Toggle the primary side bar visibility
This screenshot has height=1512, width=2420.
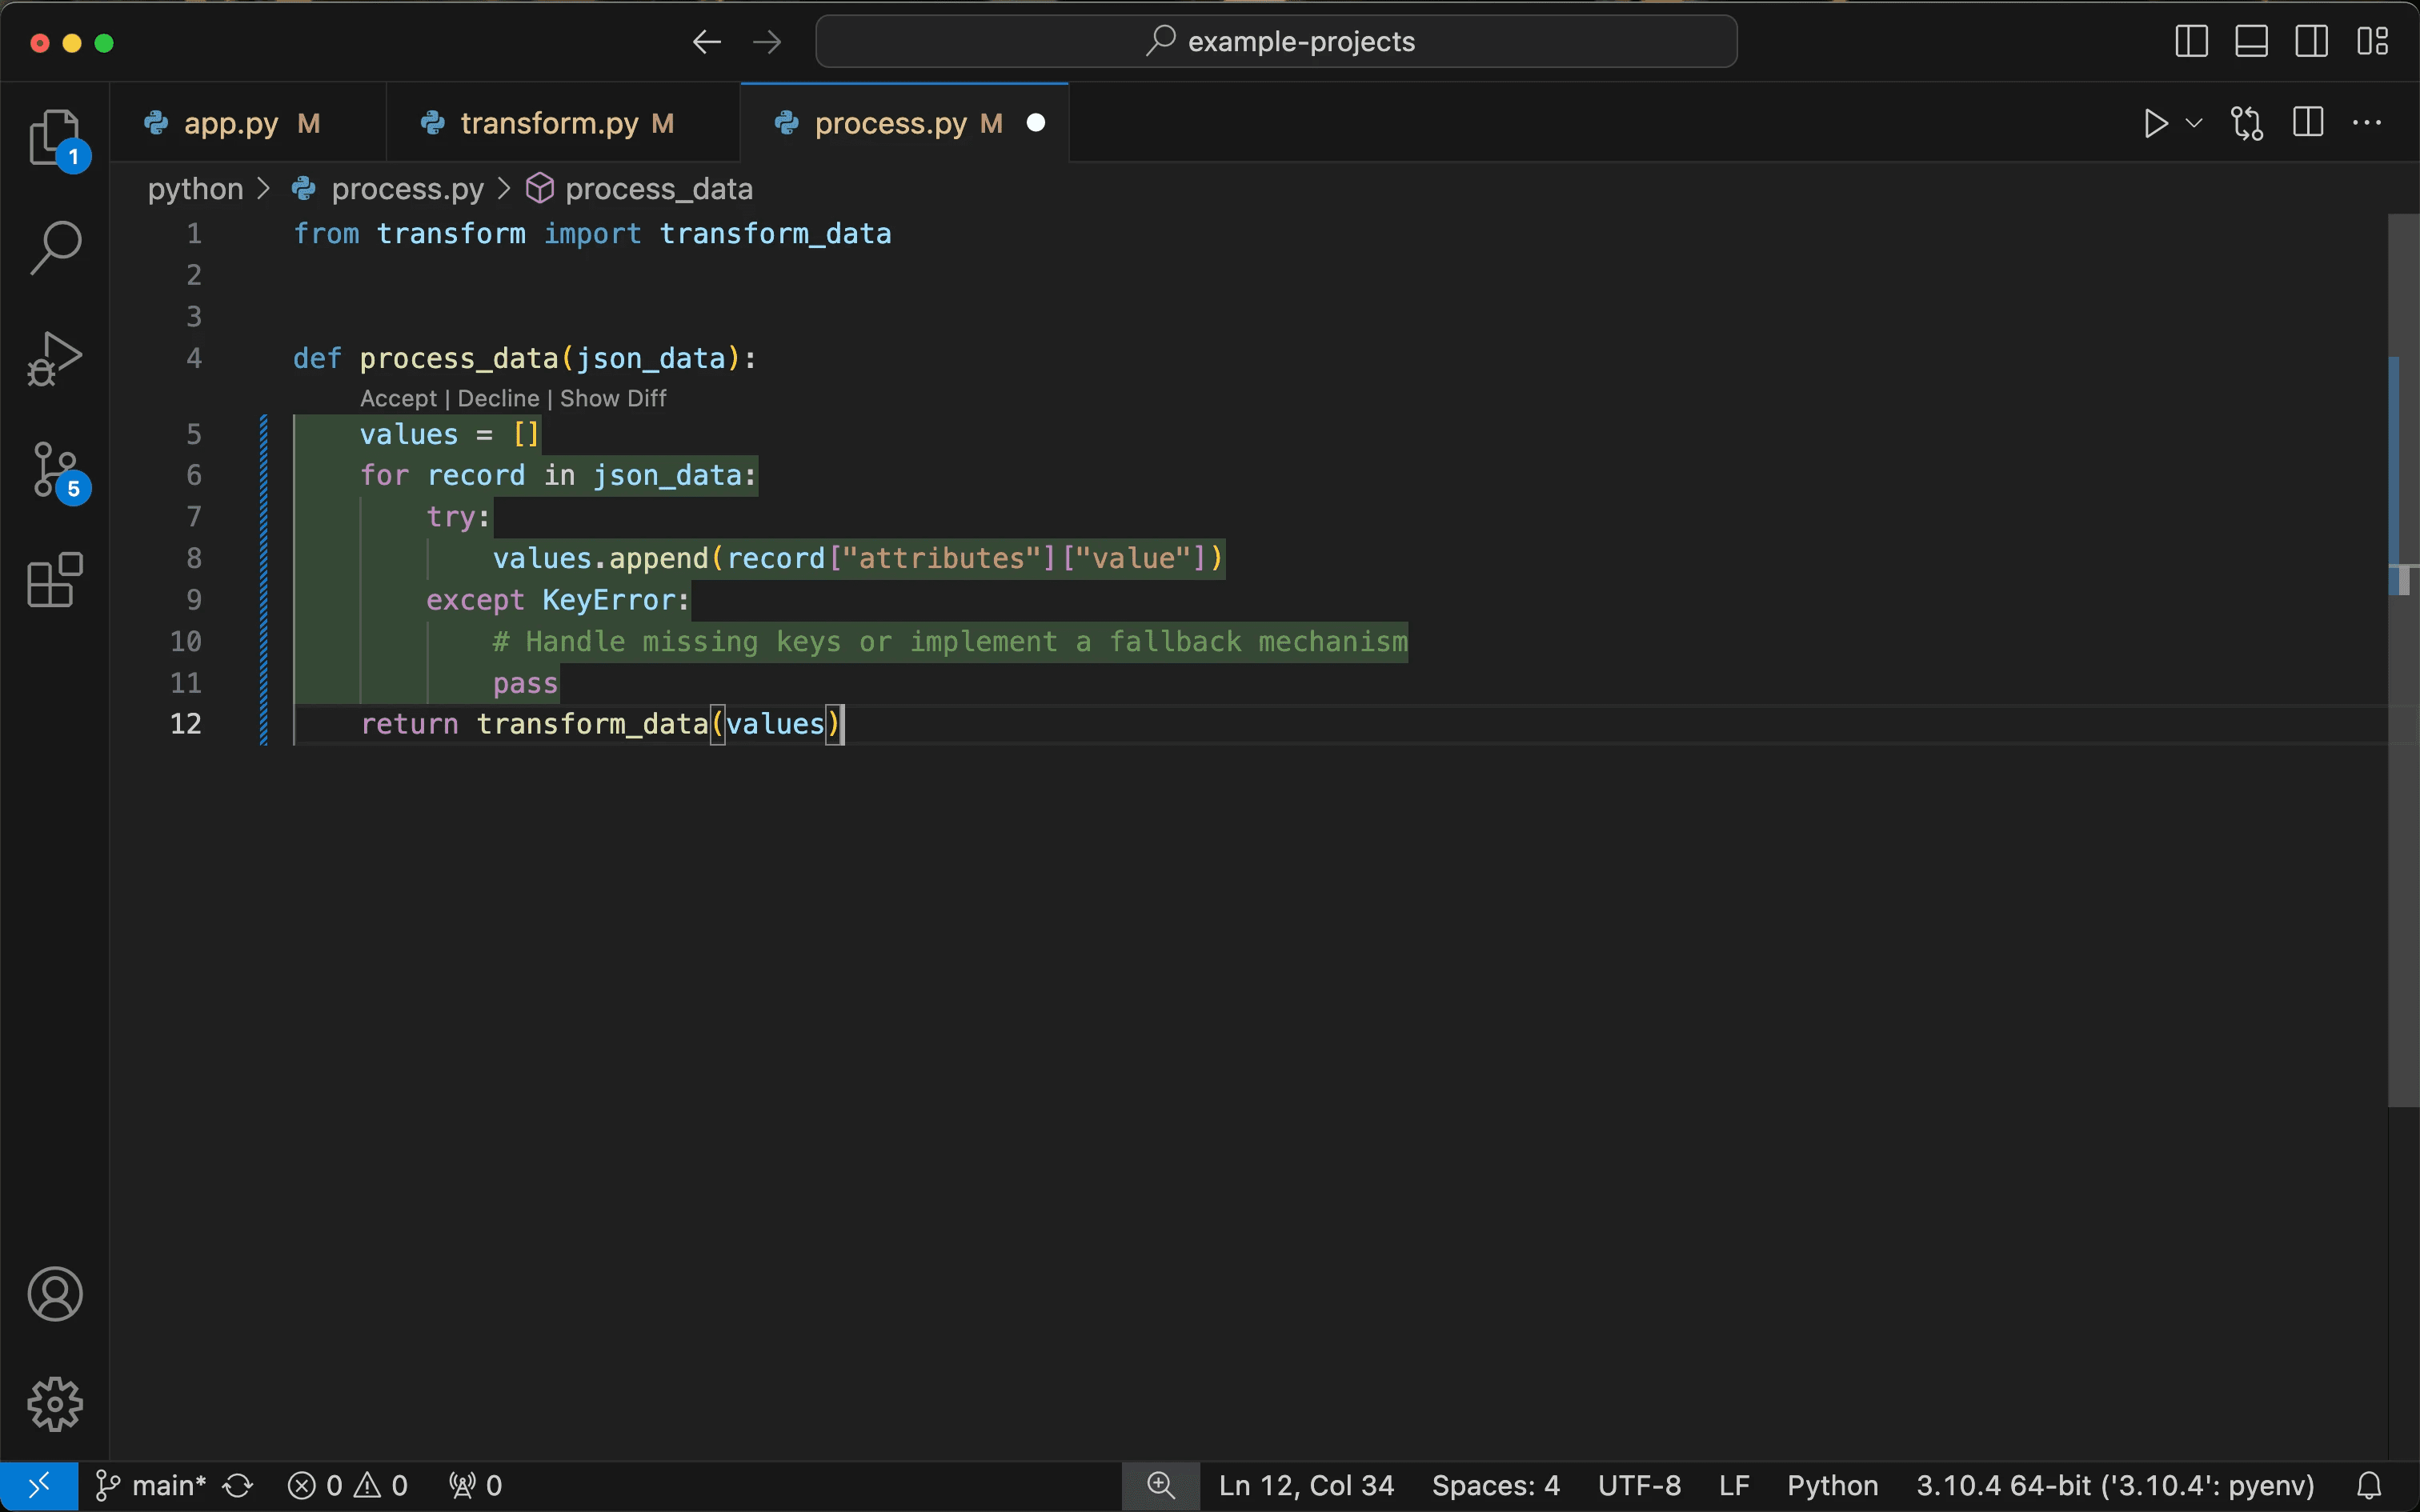(x=2191, y=42)
